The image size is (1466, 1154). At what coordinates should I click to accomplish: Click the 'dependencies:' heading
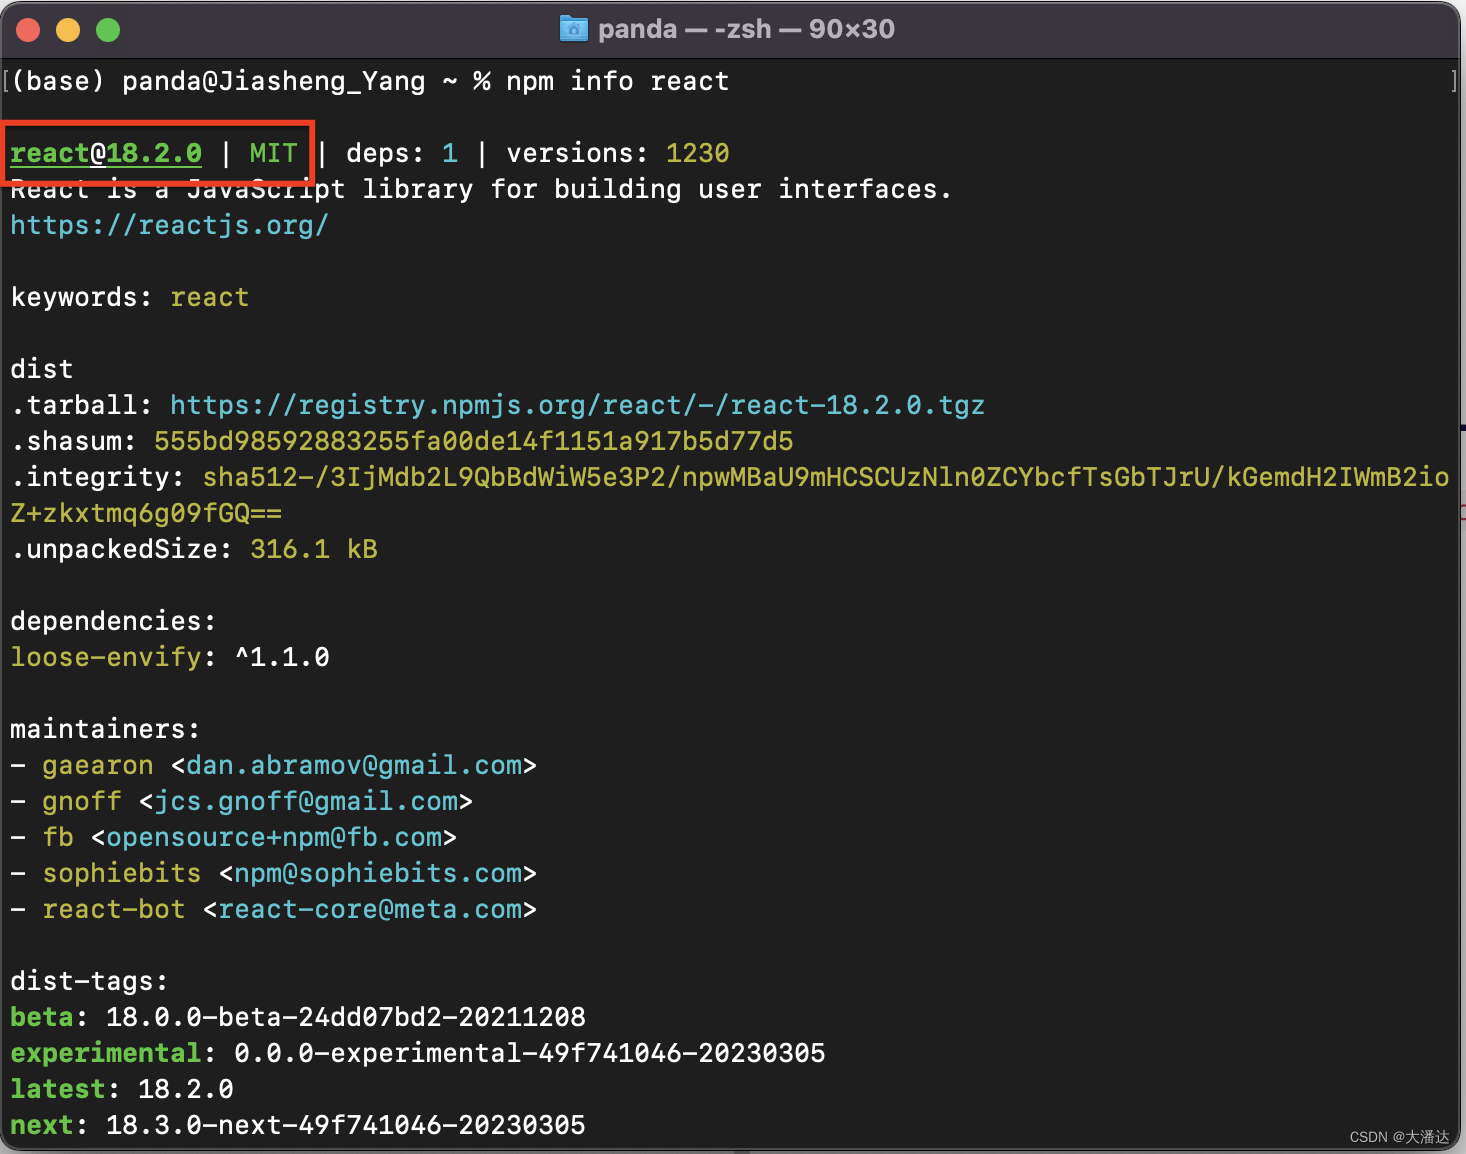click(114, 621)
